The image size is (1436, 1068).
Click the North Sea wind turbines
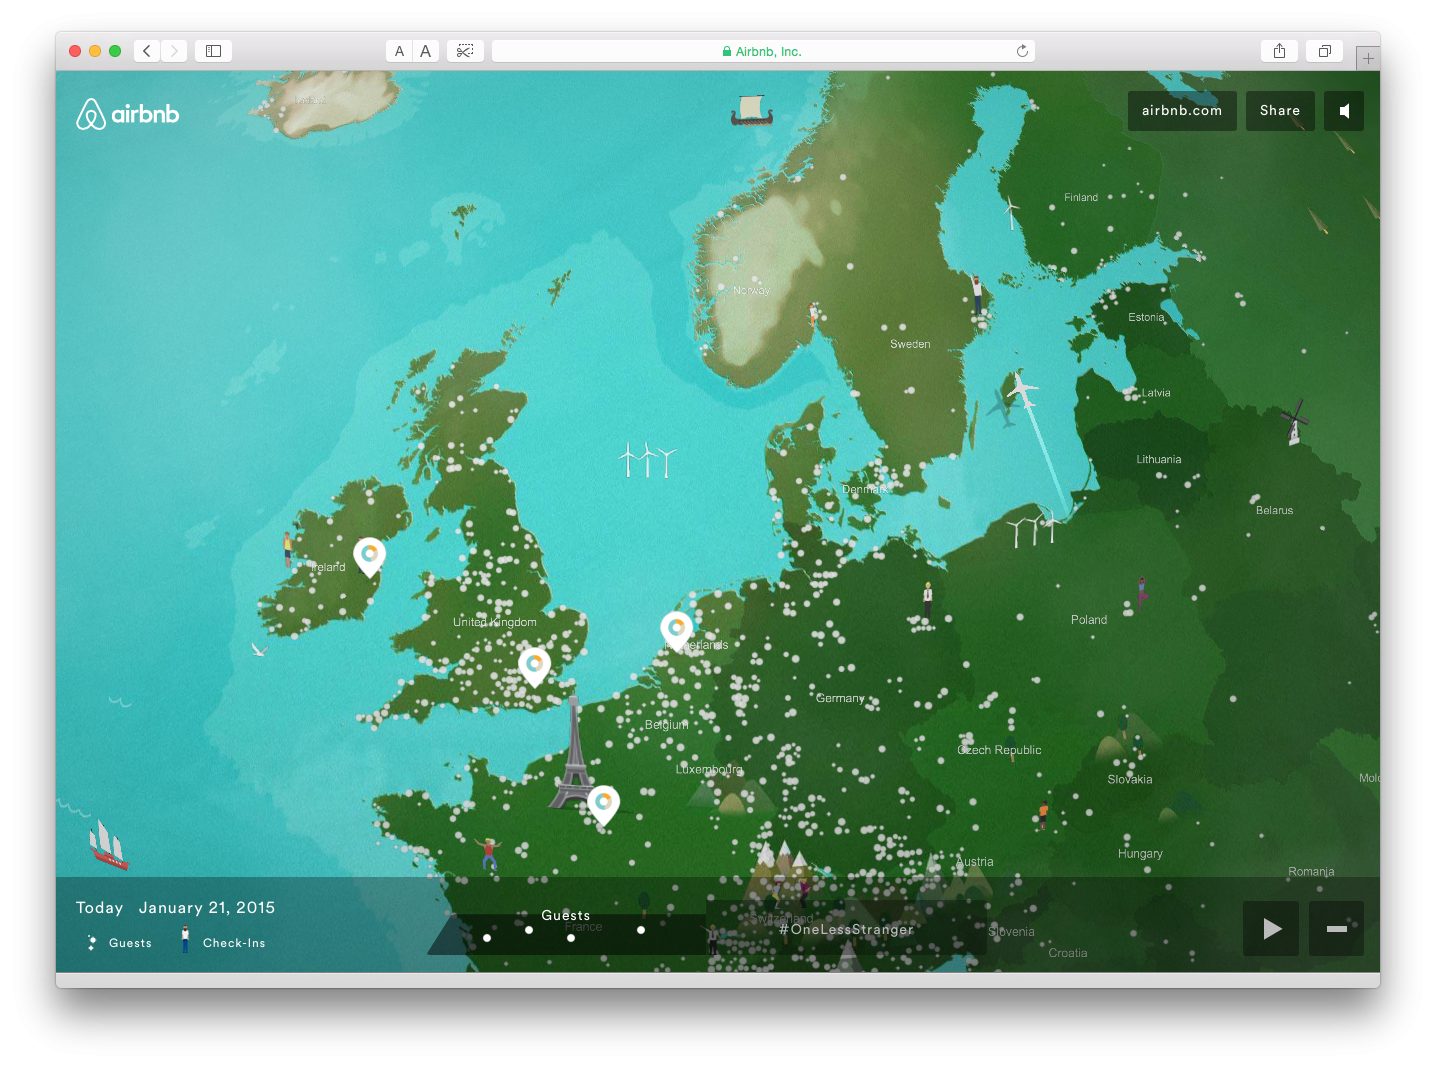647,460
